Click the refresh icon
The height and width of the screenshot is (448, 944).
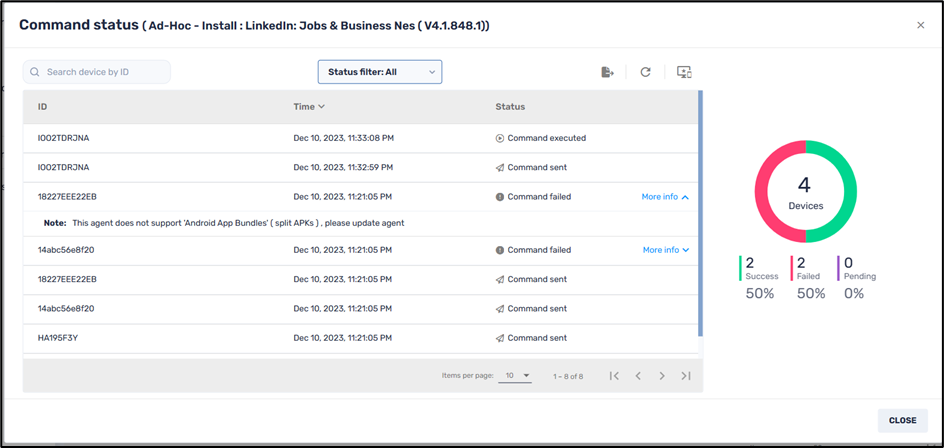pos(646,72)
